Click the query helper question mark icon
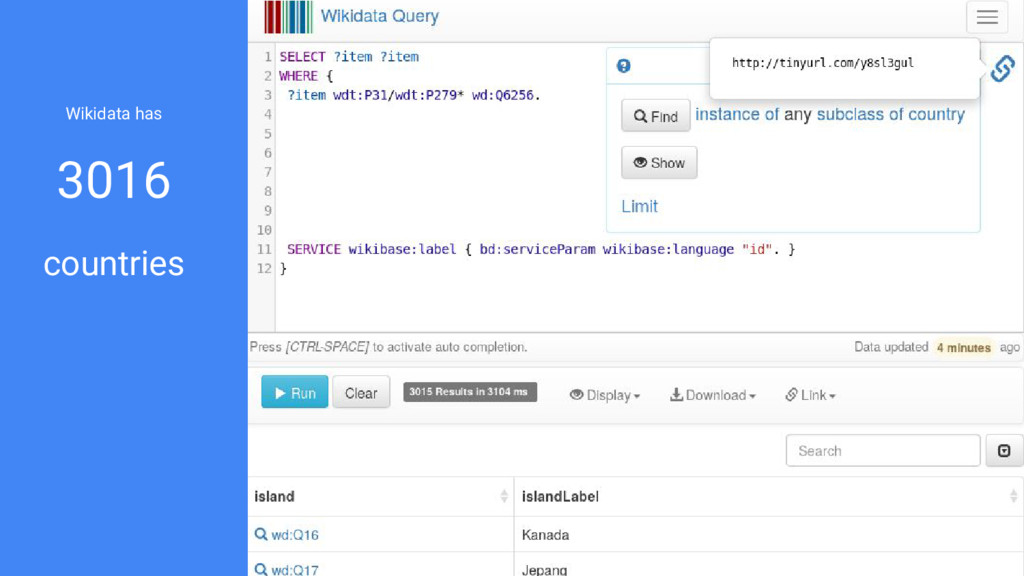Viewport: 1024px width, 576px height. [624, 66]
